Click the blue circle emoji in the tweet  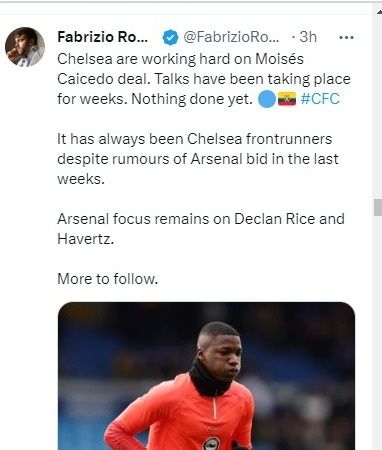click(267, 99)
